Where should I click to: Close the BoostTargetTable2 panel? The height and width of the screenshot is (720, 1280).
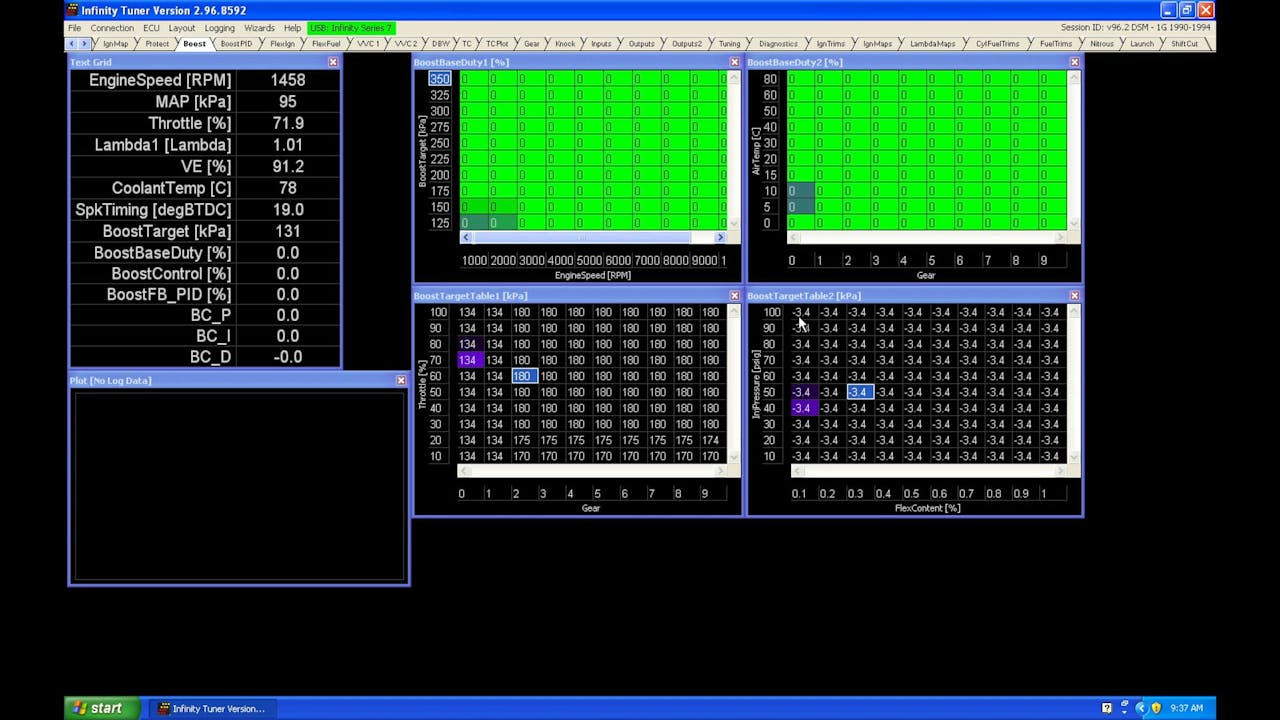pyautogui.click(x=1075, y=296)
